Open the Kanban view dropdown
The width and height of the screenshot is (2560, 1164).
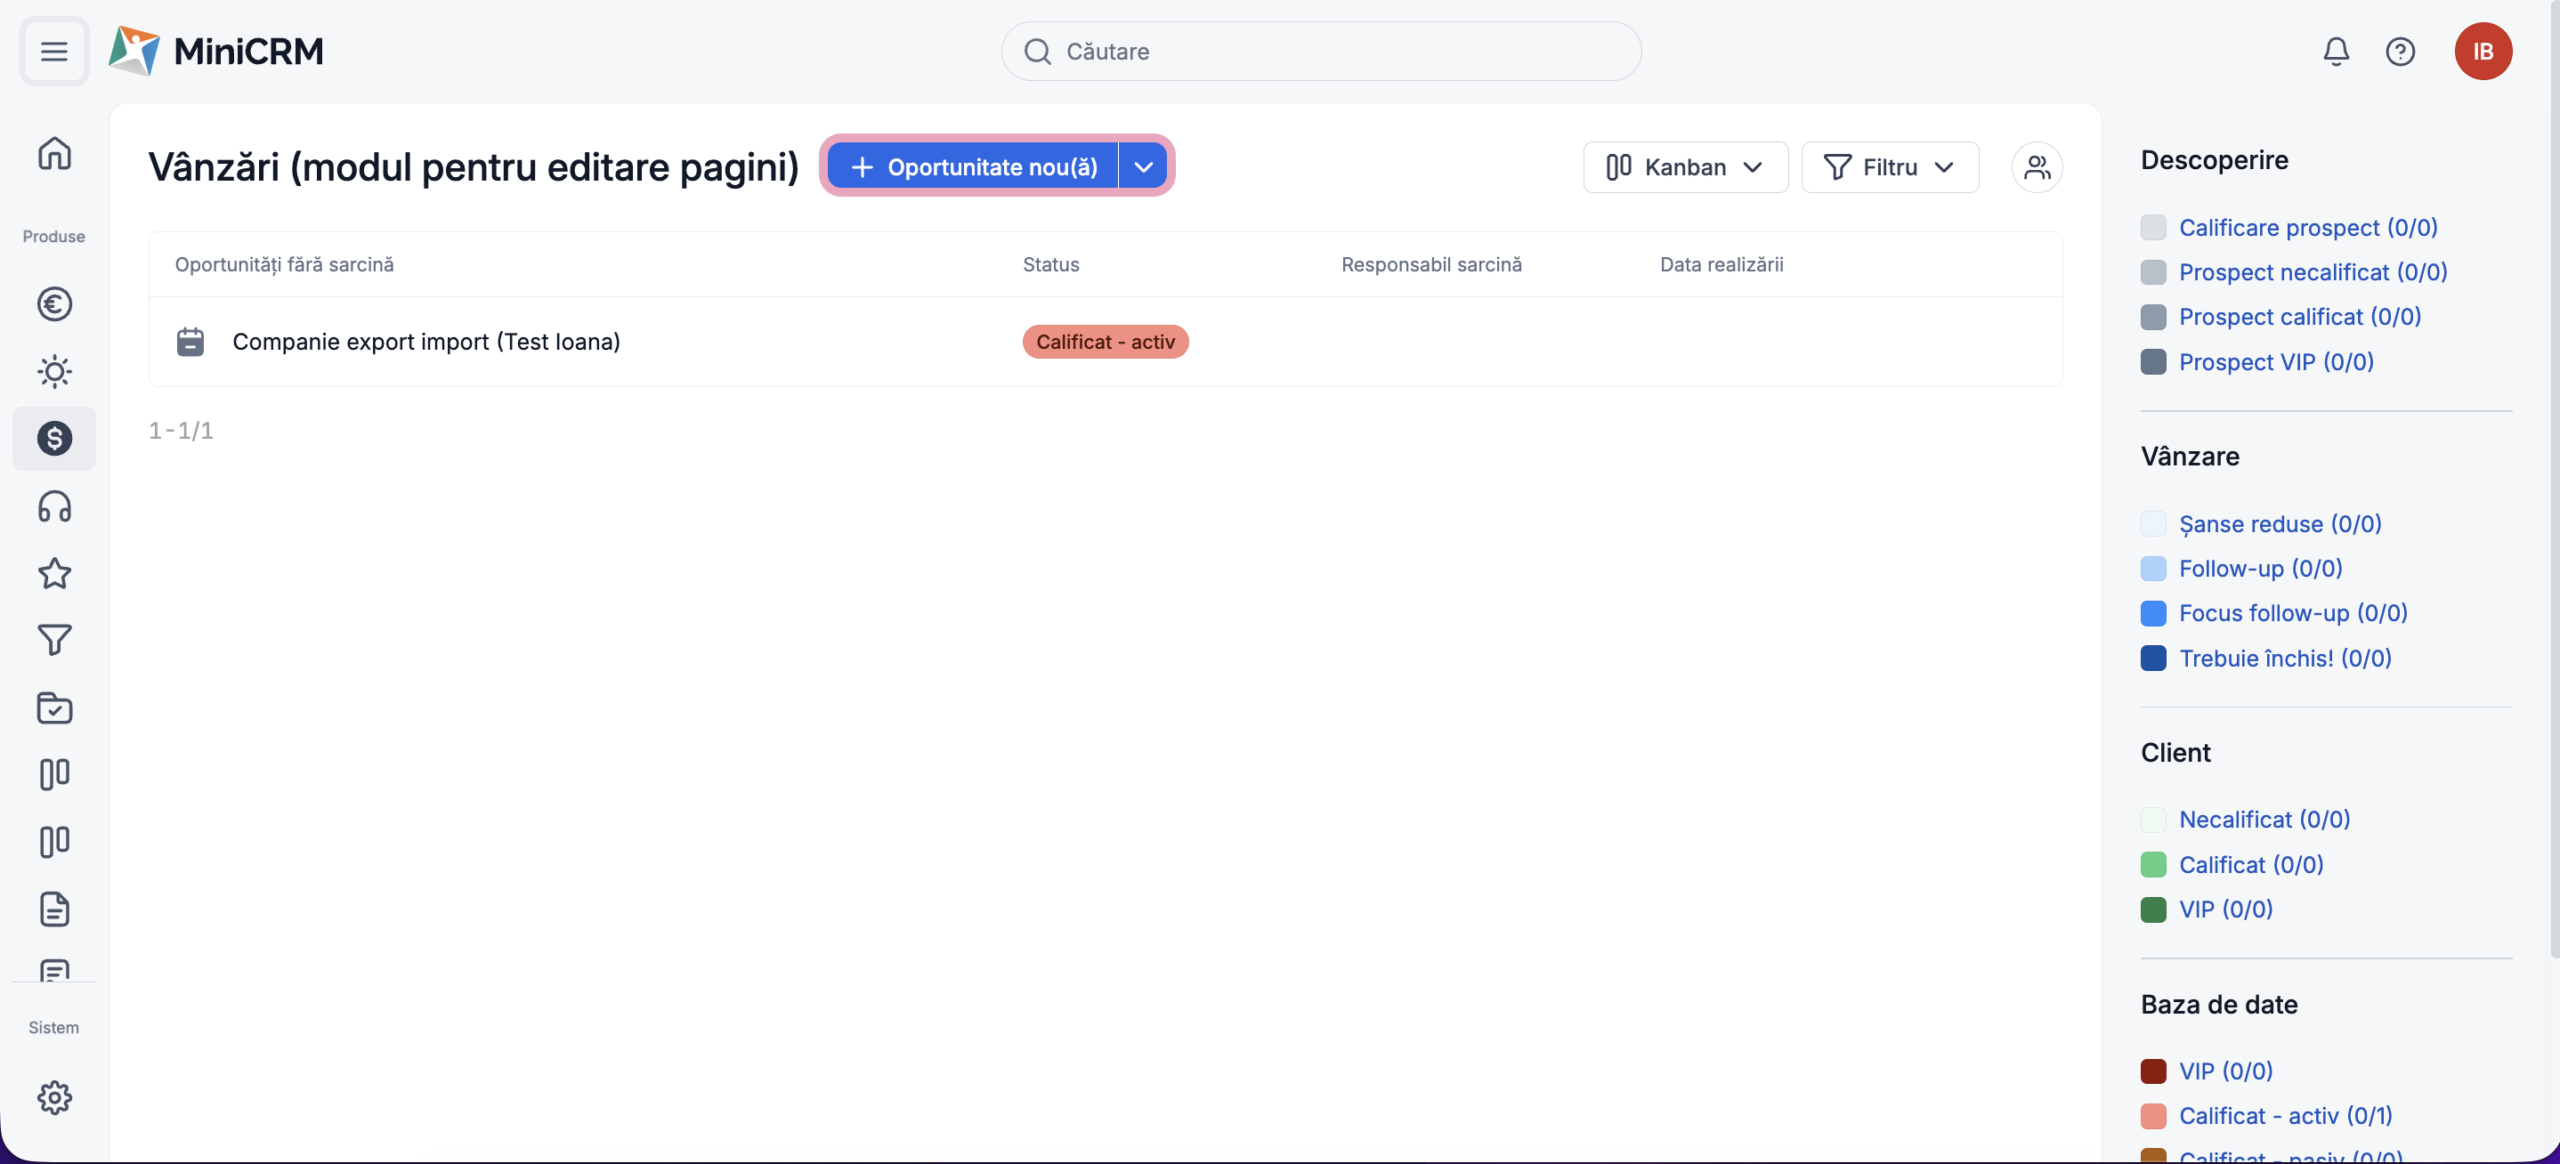[x=1685, y=167]
